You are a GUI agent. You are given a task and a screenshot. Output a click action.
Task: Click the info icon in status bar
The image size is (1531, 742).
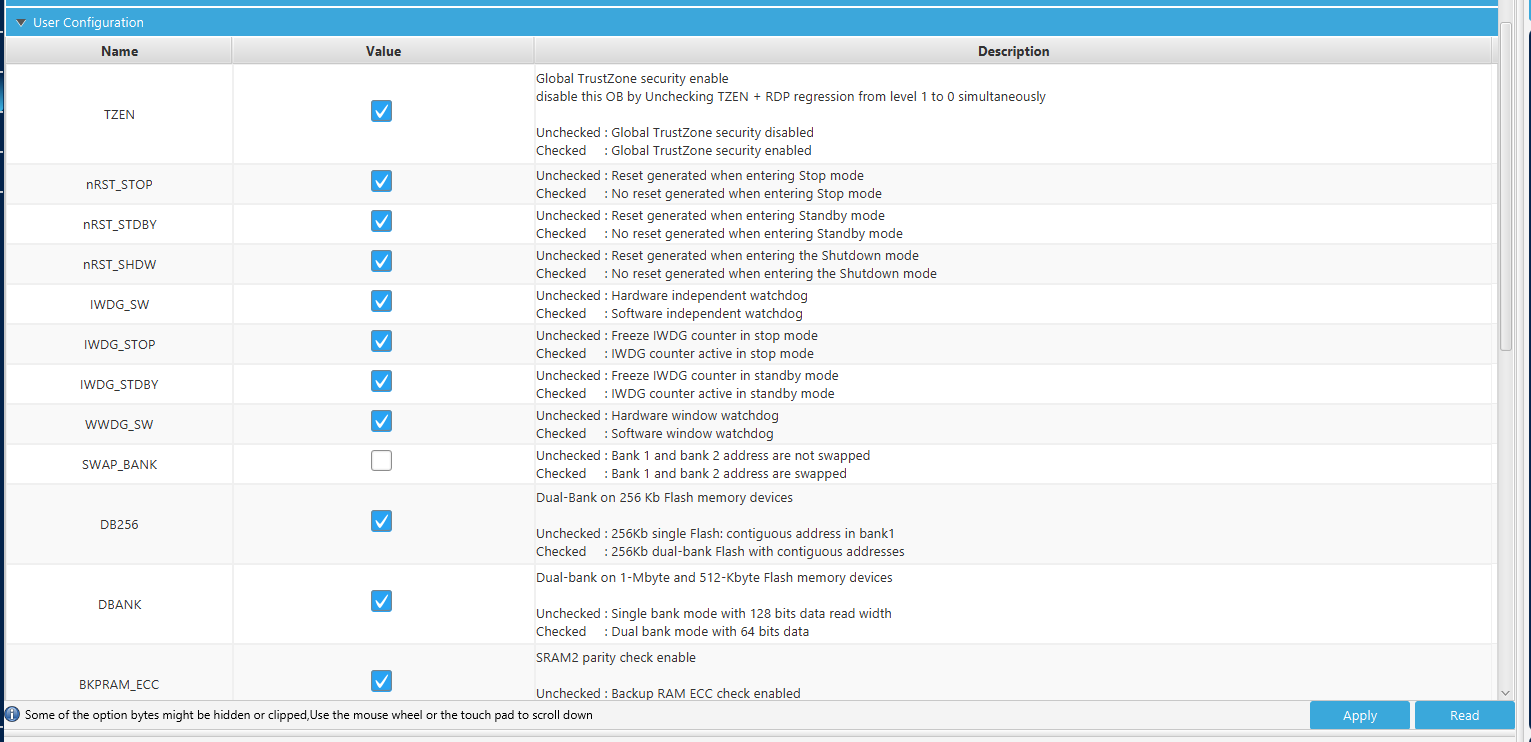(x=12, y=714)
